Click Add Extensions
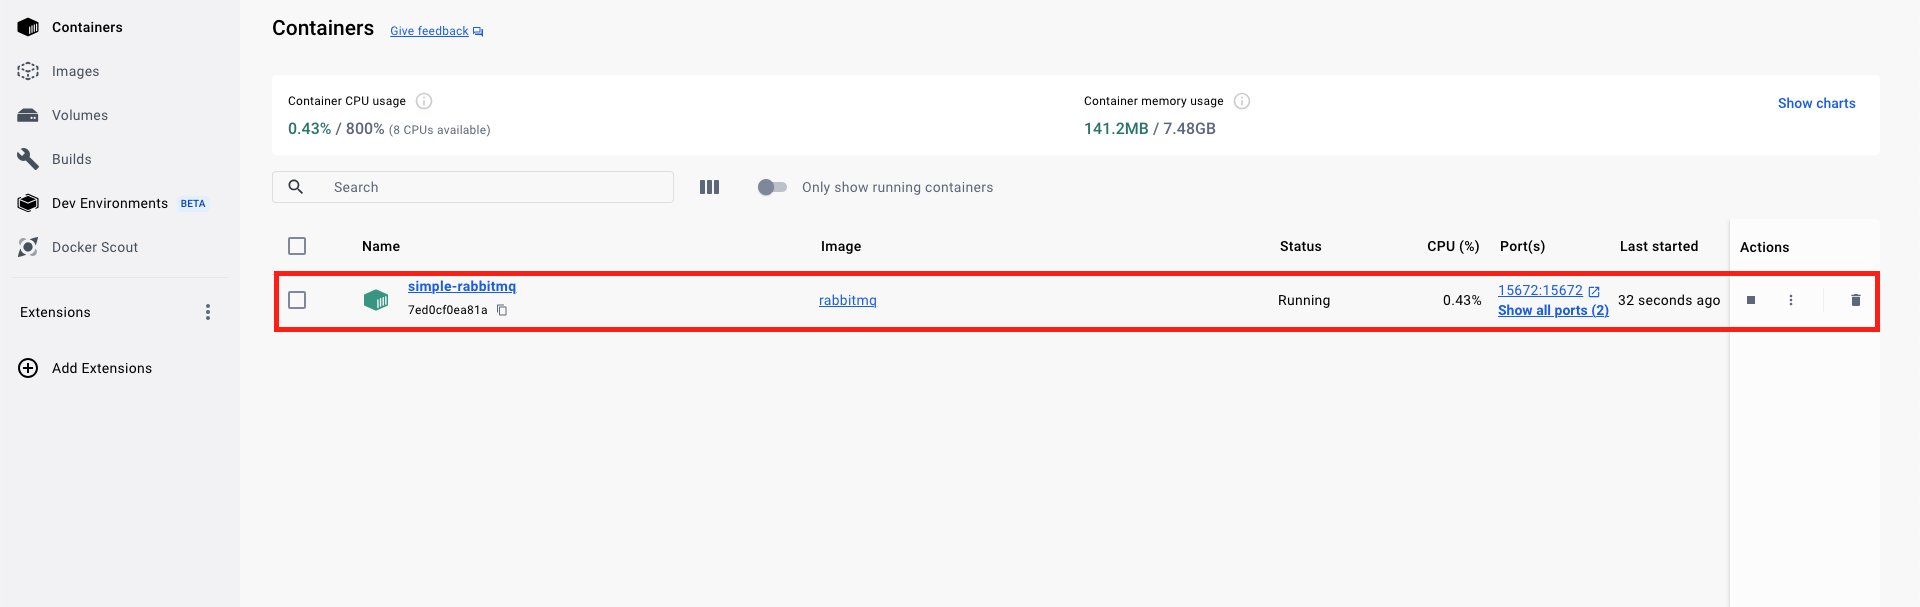 [102, 368]
